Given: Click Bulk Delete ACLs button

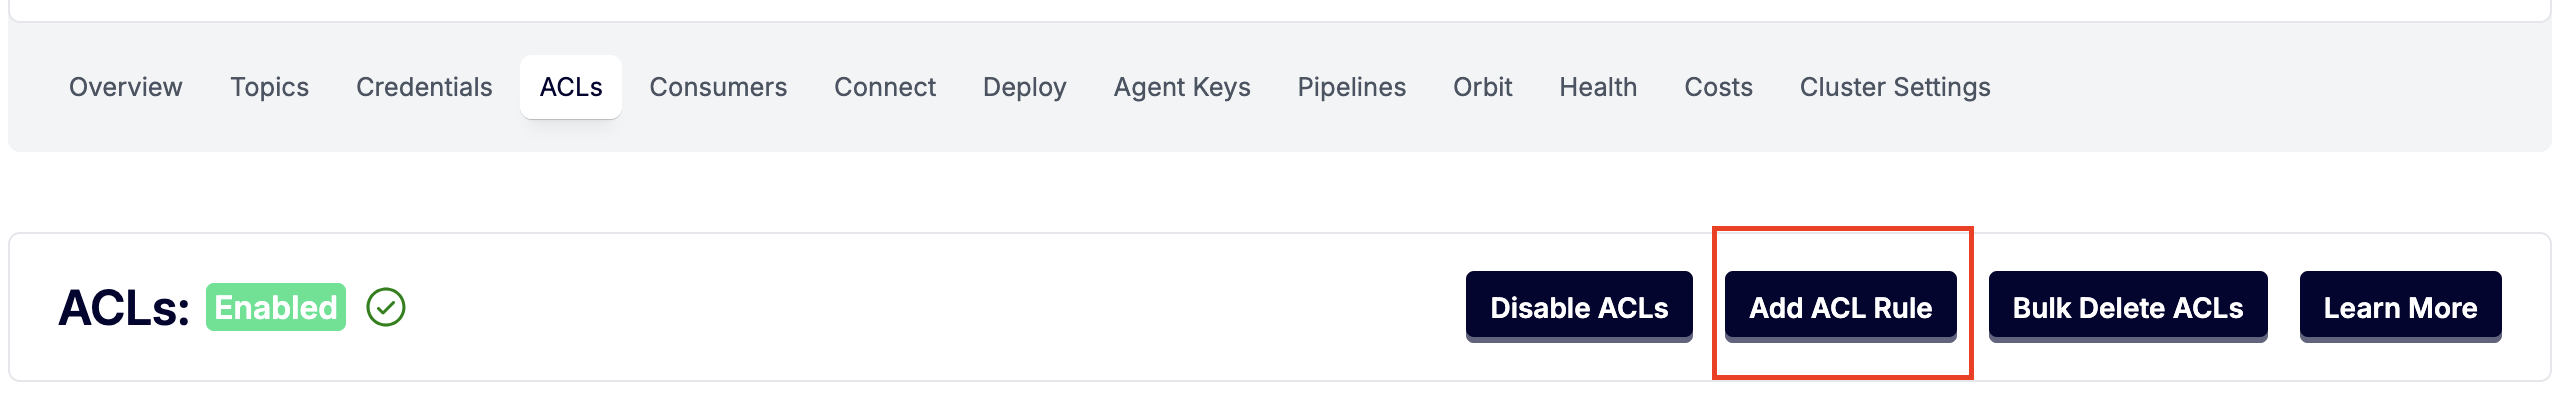Looking at the screenshot, I should 2127,307.
